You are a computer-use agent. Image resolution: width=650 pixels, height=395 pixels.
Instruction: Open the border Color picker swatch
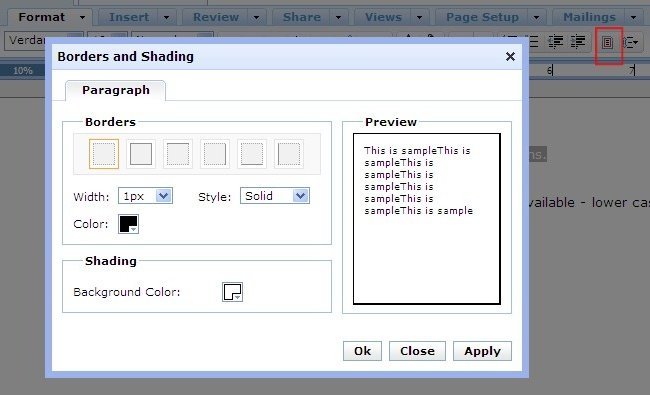pyautogui.click(x=129, y=224)
